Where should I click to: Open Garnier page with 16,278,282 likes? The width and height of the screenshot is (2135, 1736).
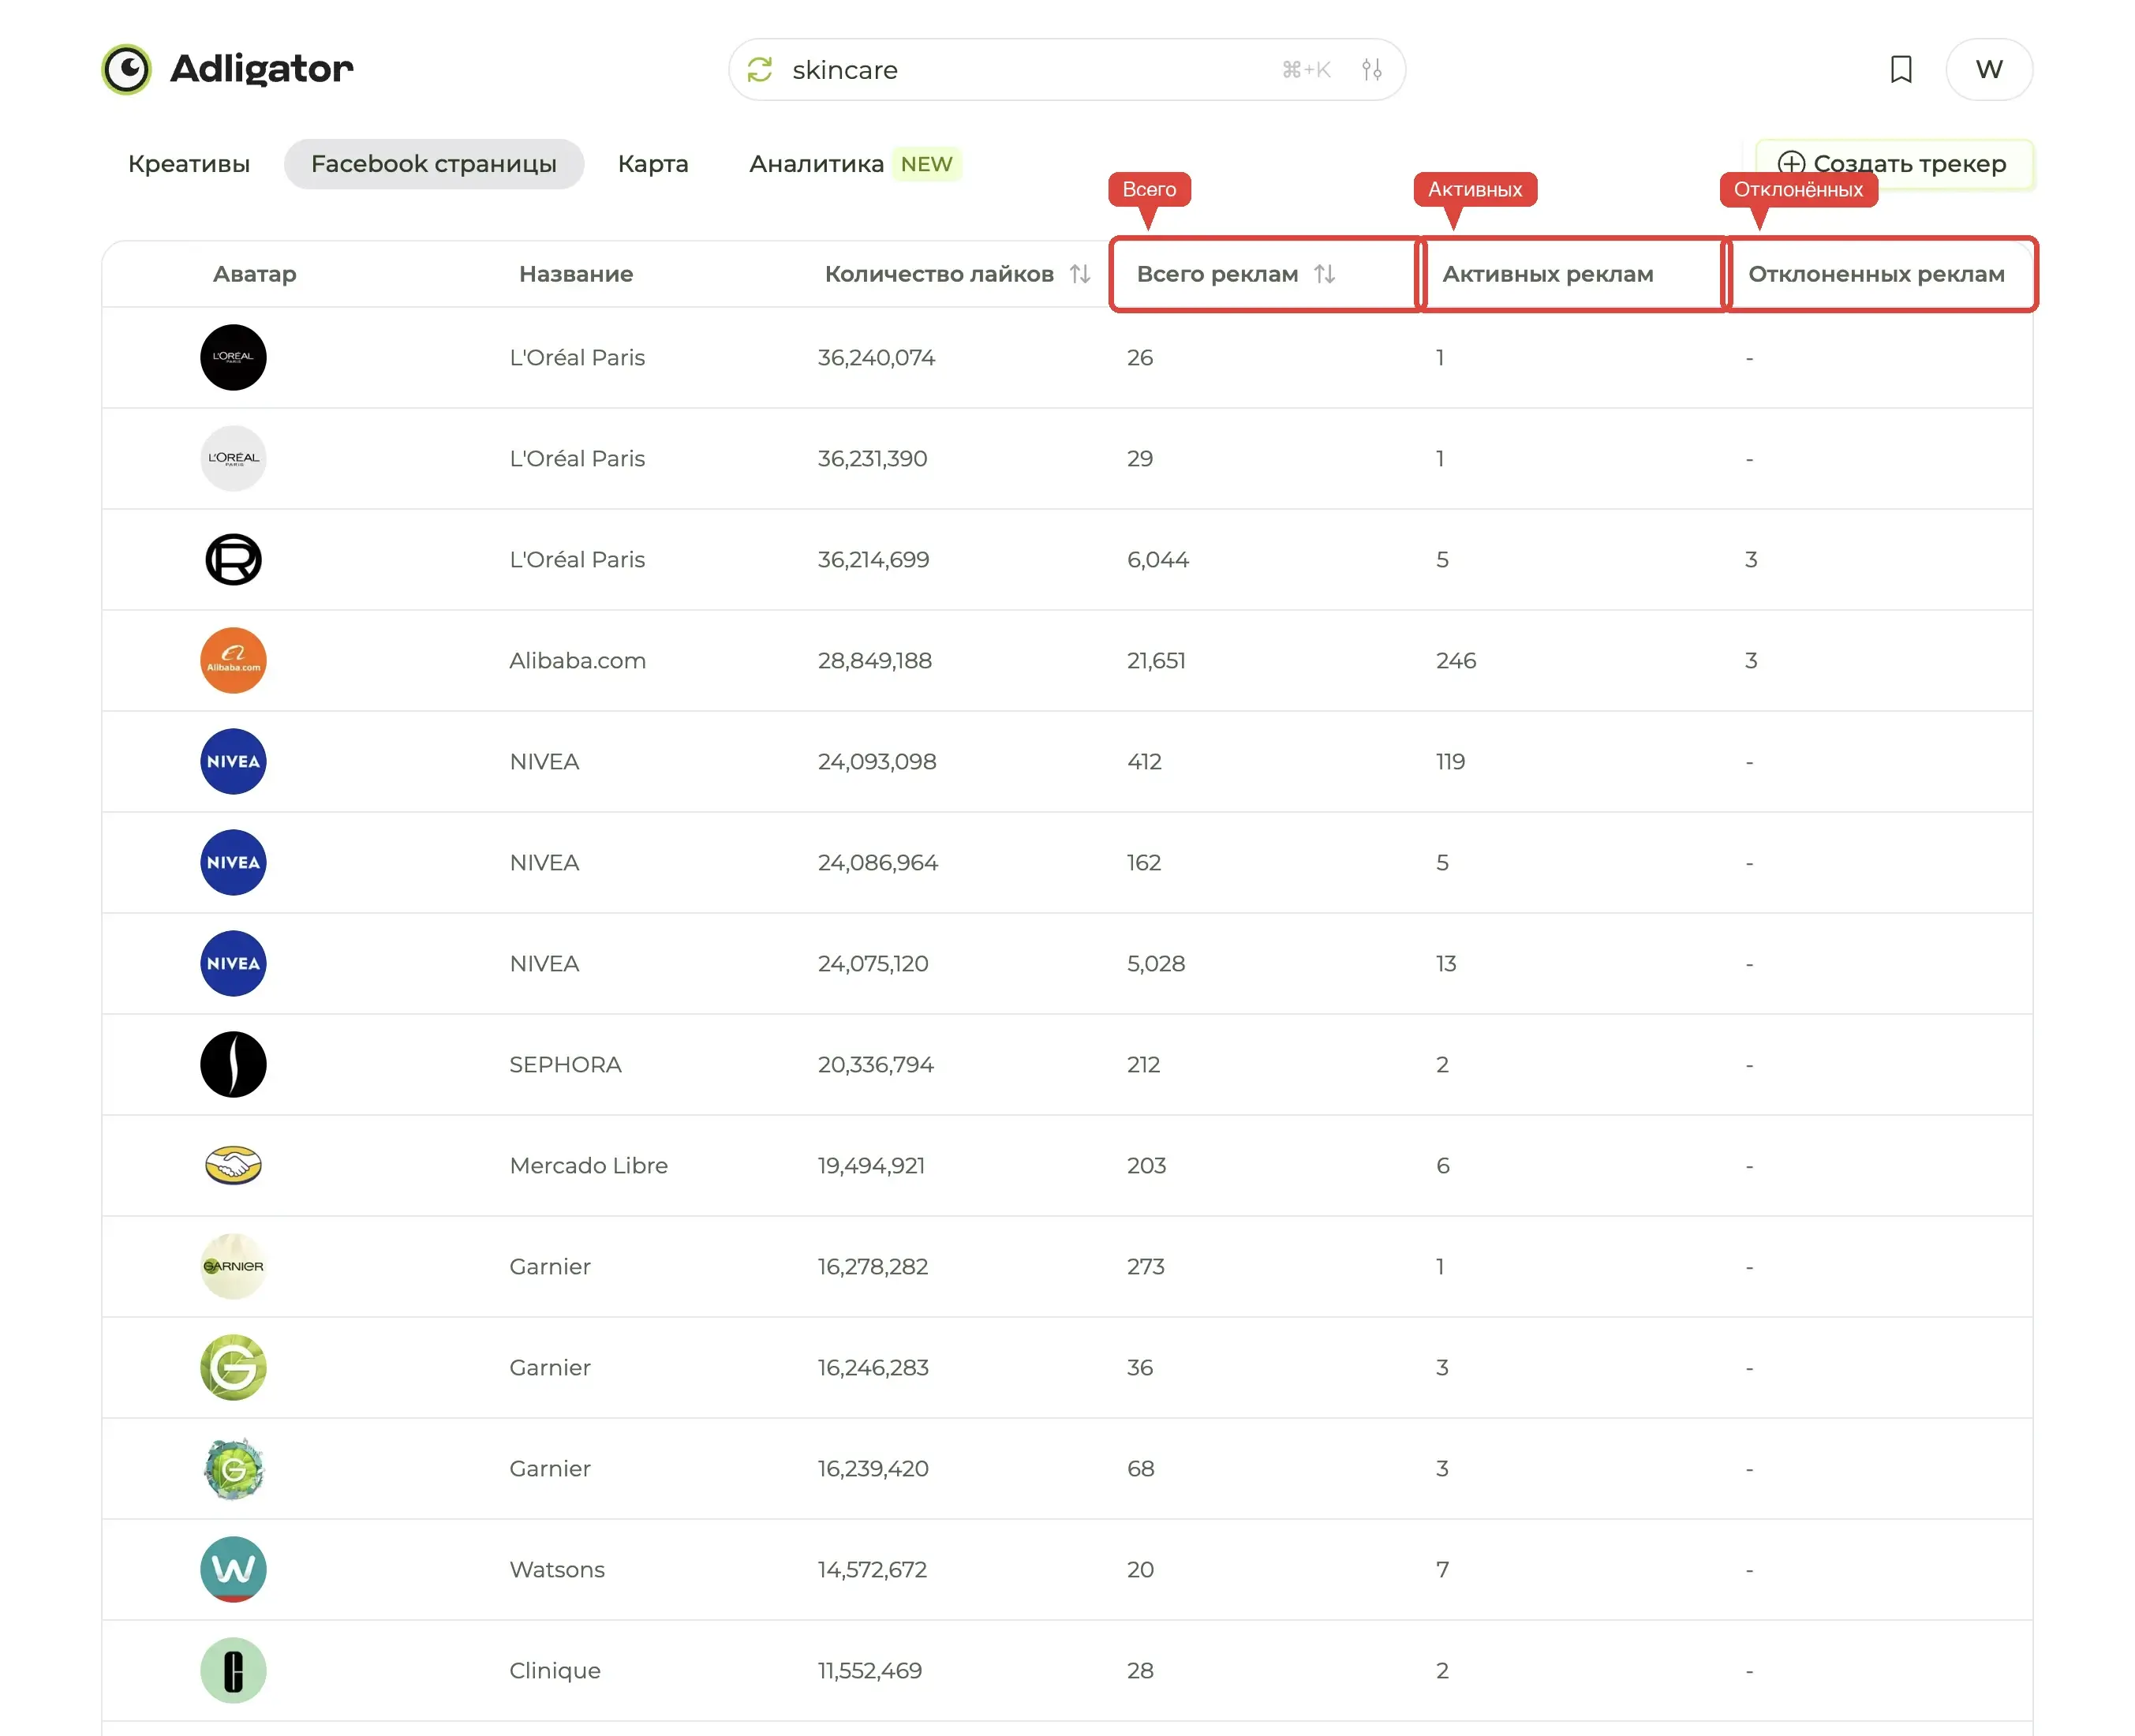pyautogui.click(x=550, y=1266)
